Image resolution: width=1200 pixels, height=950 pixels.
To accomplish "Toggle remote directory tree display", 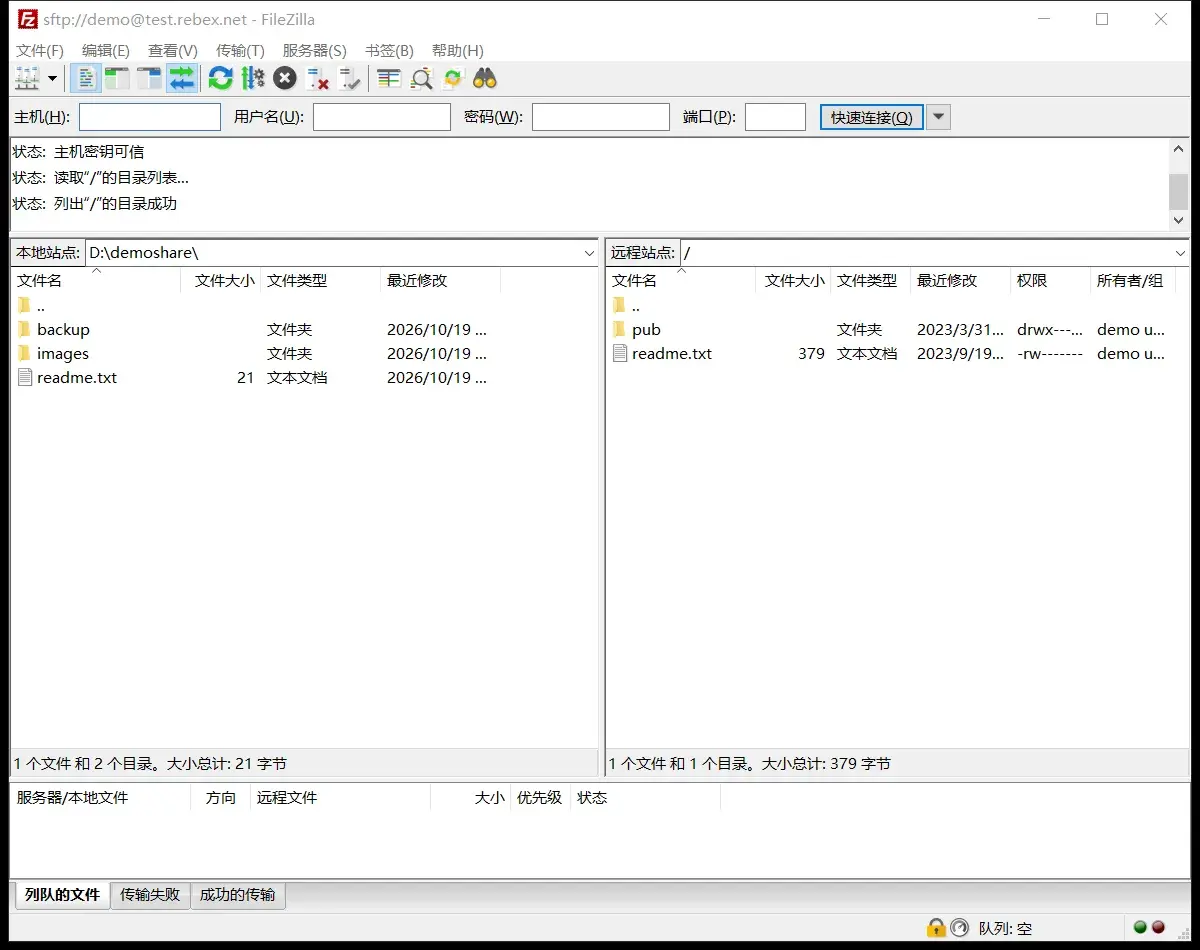I will click(x=149, y=78).
